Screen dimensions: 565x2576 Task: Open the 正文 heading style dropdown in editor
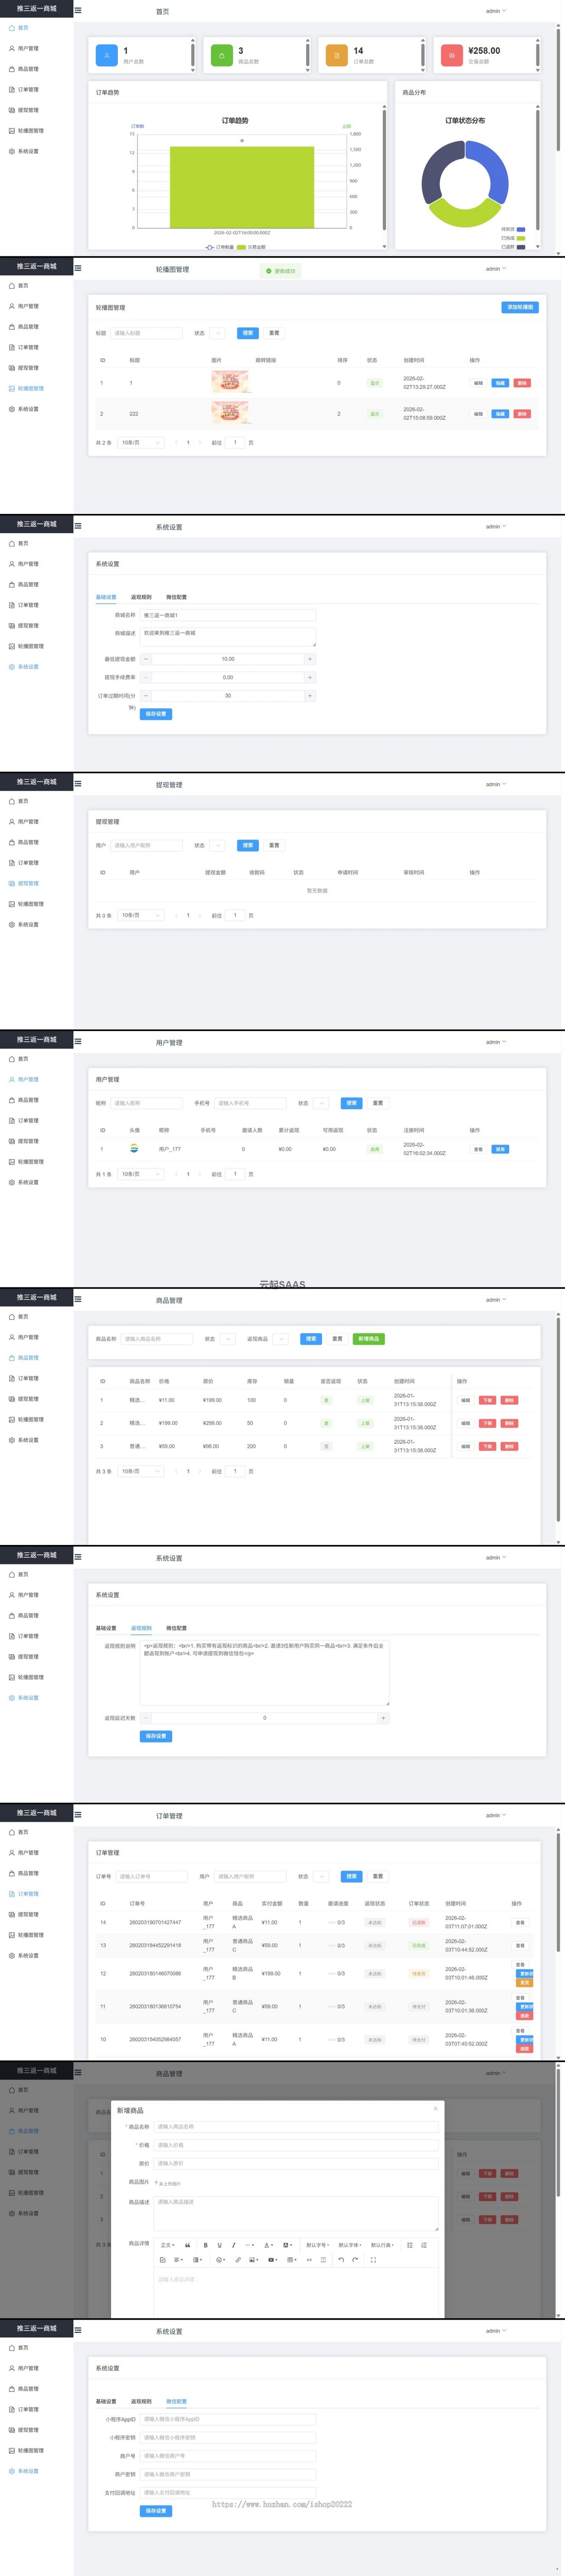(168, 2245)
